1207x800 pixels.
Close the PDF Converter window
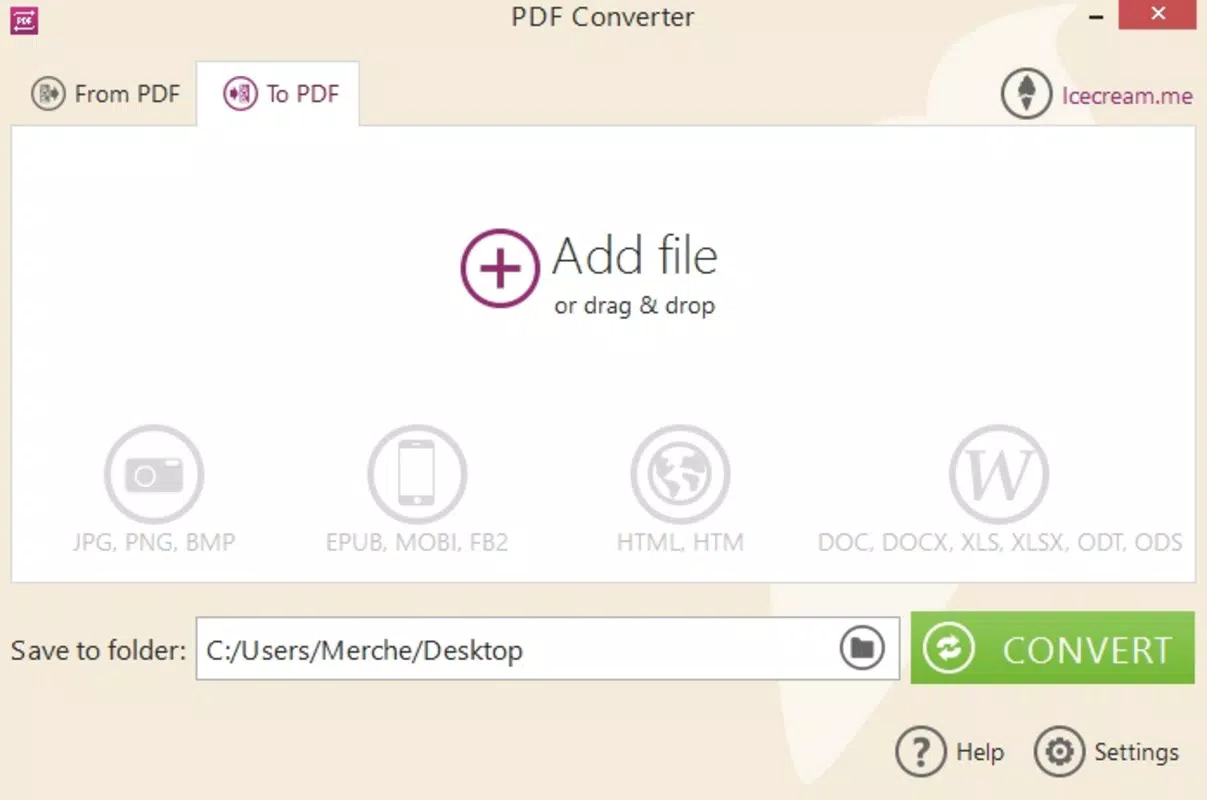[1158, 14]
